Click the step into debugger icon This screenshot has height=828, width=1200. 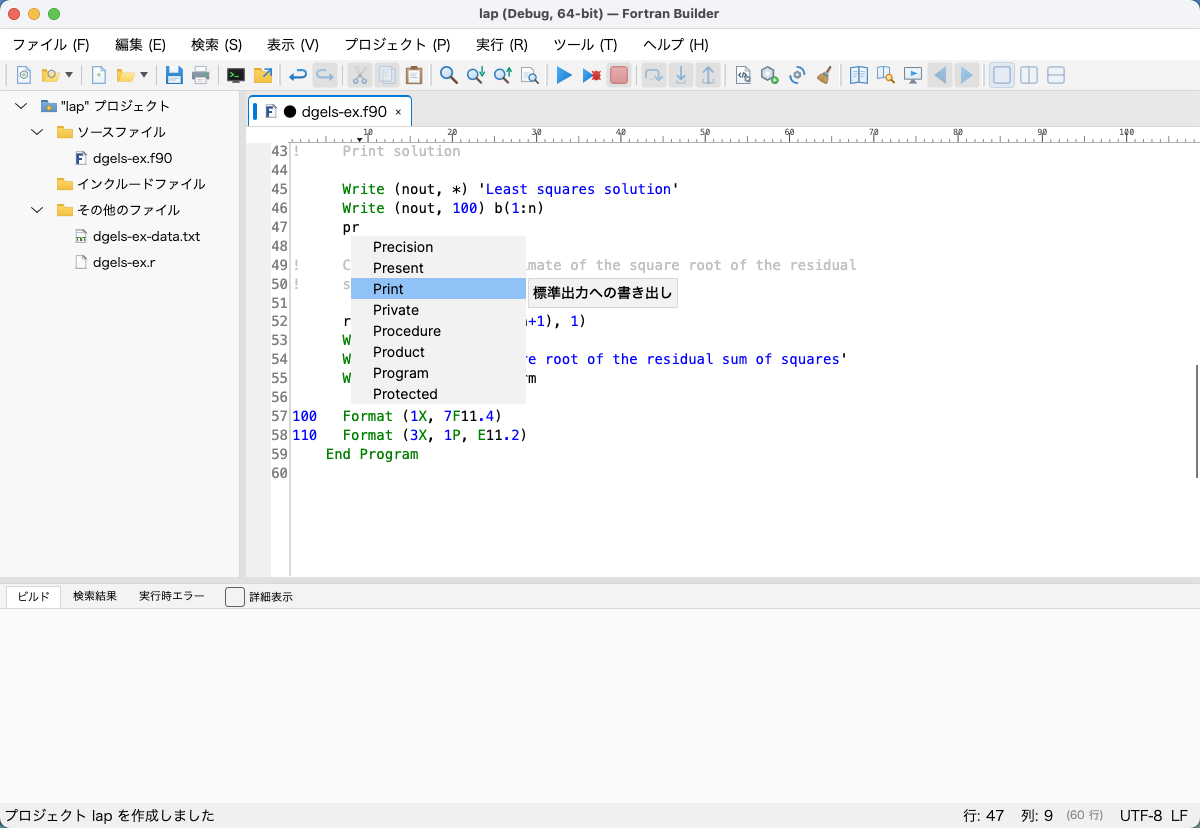click(x=681, y=75)
